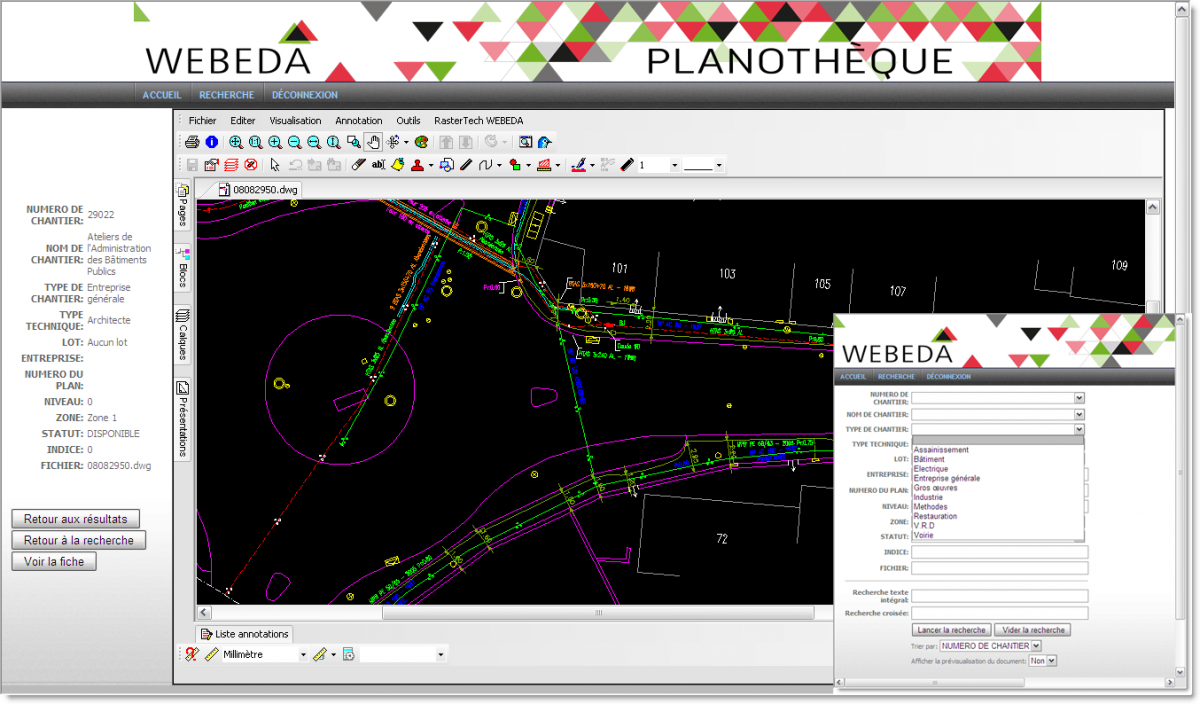
Task: Click the zoom window magnifier-rectangle icon
Action: [x=353, y=142]
